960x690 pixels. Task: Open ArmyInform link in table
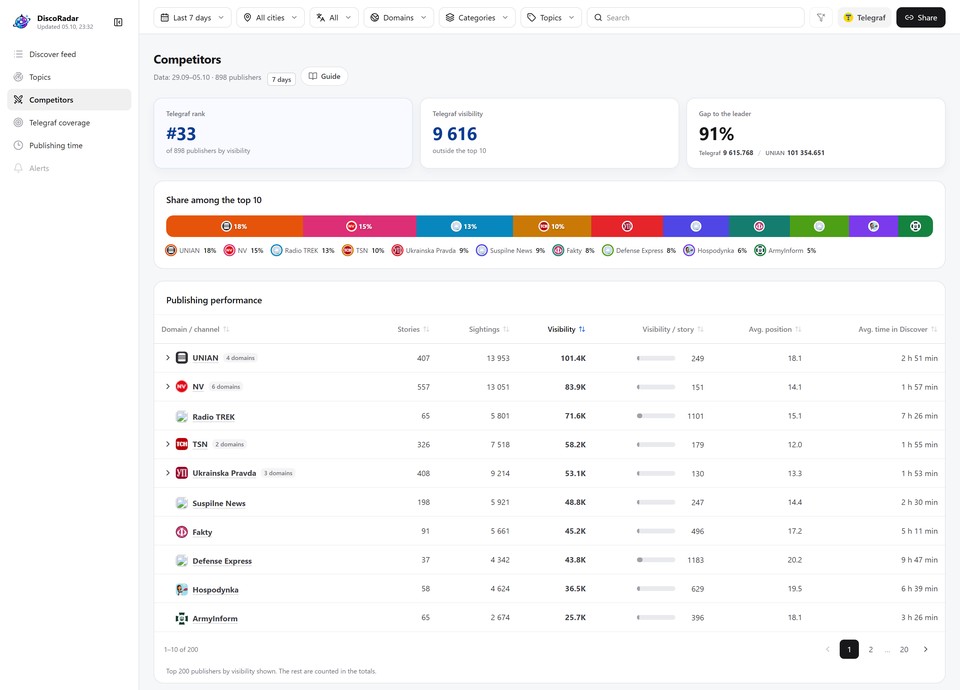pyautogui.click(x=215, y=618)
